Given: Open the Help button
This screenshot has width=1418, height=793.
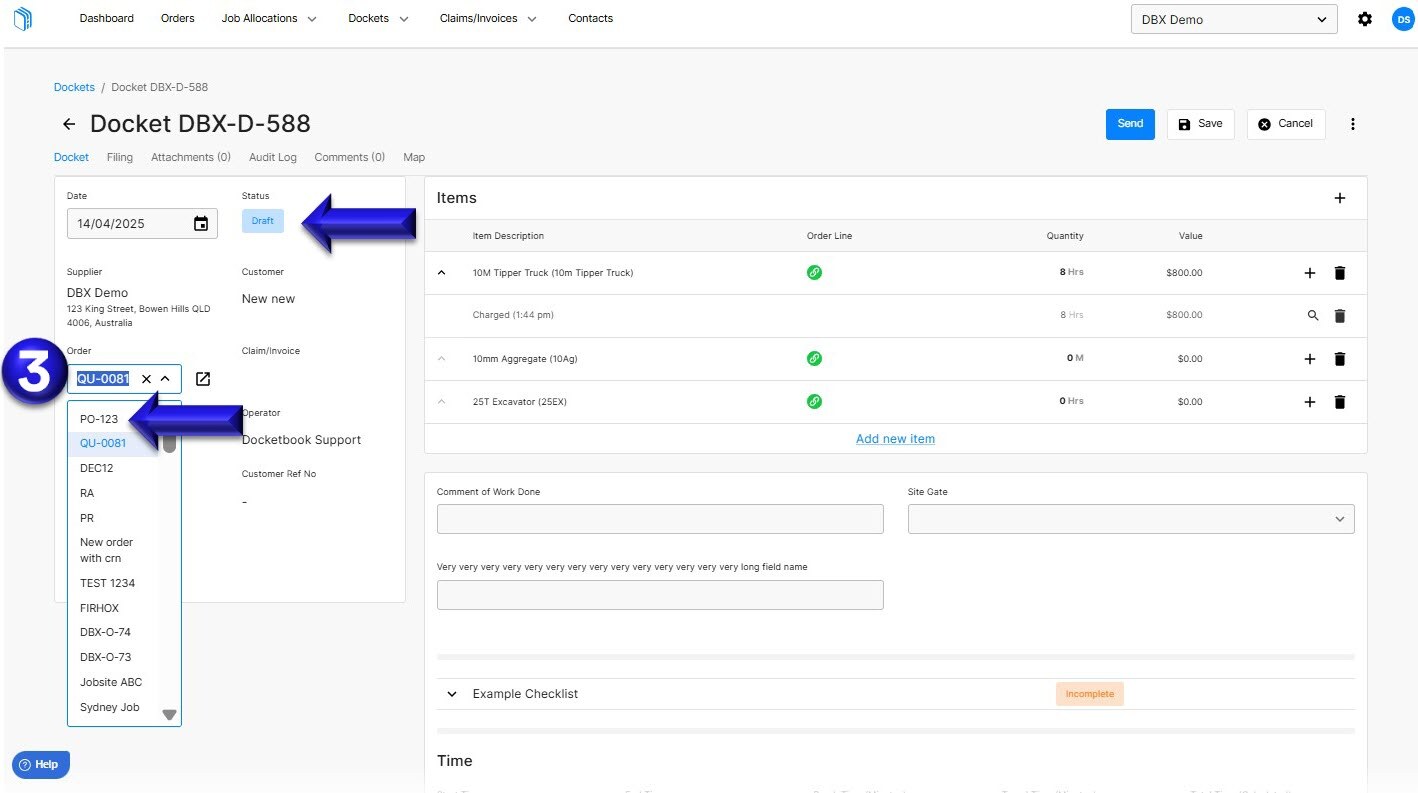Looking at the screenshot, I should (41, 765).
